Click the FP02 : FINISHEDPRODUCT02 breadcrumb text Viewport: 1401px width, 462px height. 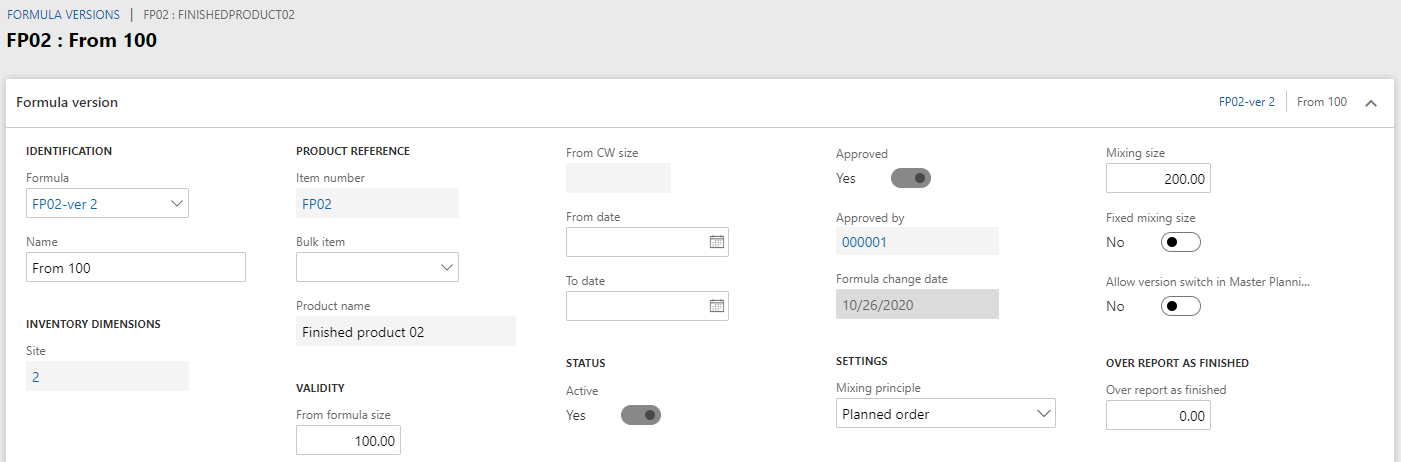point(219,15)
